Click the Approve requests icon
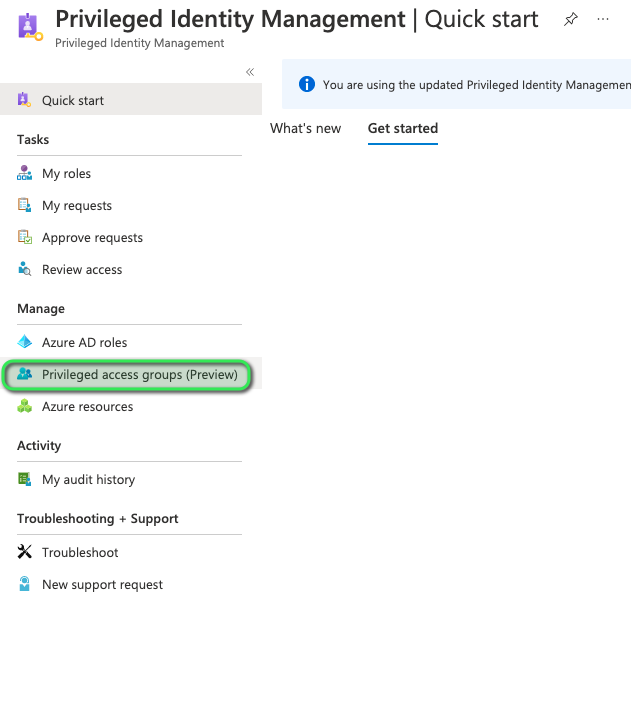This screenshot has width=631, height=703. click(24, 237)
